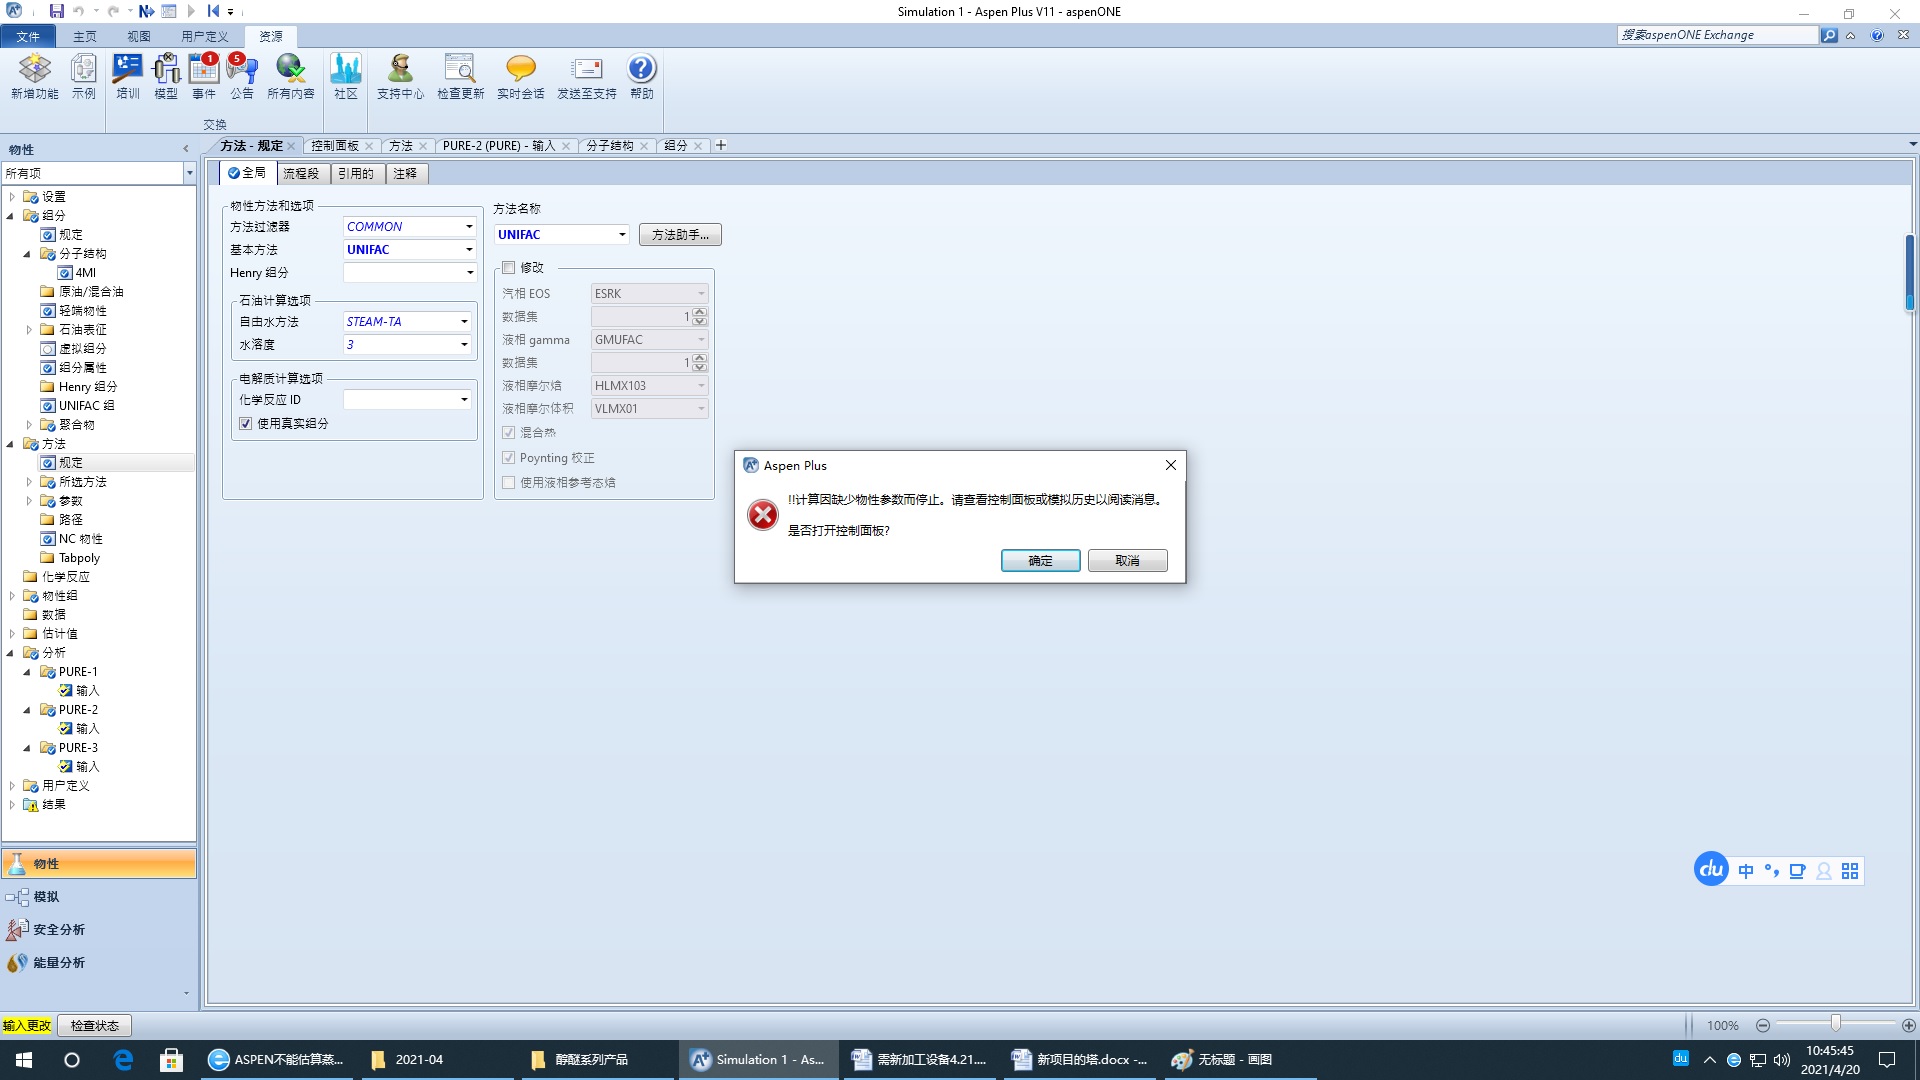Click 确定 in the Aspen Plus dialog
This screenshot has height=1080, width=1920.
1040,561
